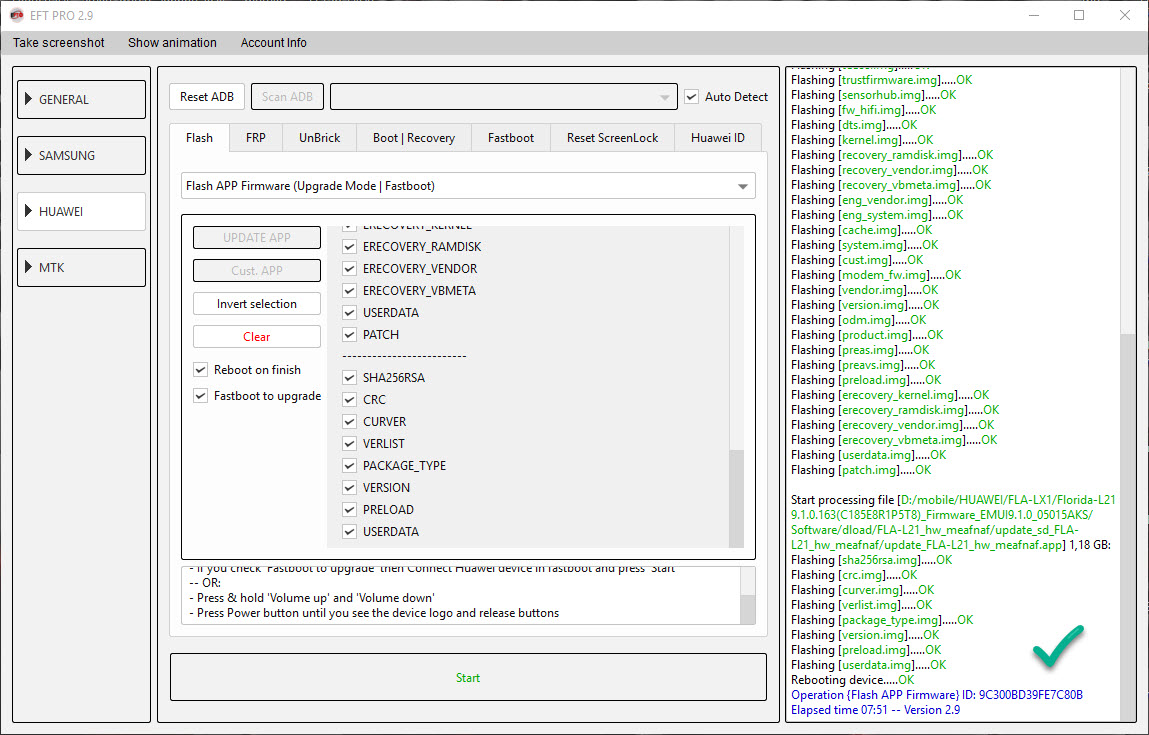This screenshot has width=1149, height=735.
Task: Click the 'Flashing [sha256rsa.img]' log line
Action: (x=872, y=560)
